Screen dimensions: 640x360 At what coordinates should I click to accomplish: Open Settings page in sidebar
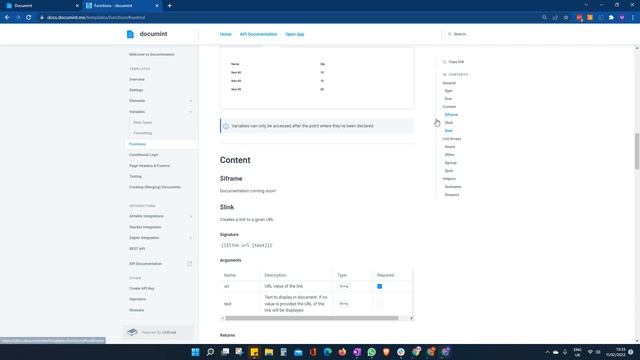[x=136, y=90]
